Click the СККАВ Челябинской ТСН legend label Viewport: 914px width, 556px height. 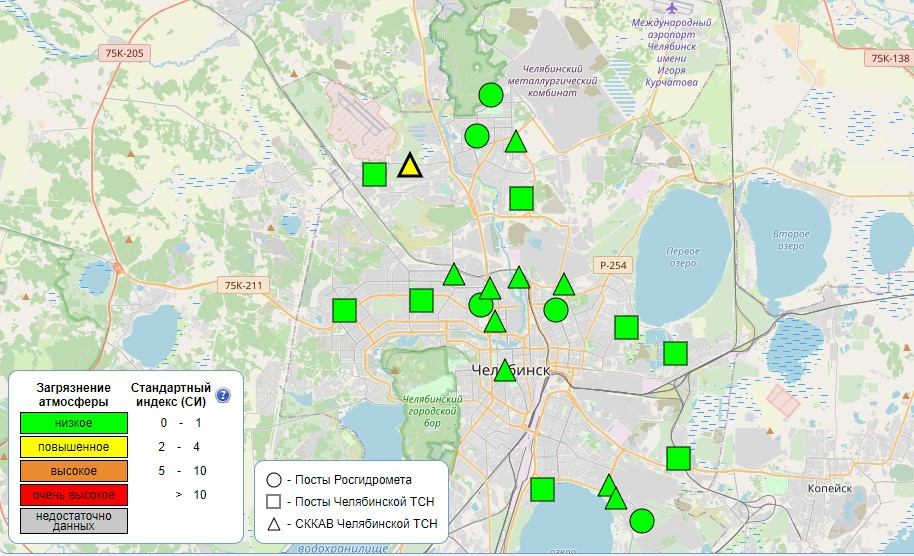[x=366, y=523]
